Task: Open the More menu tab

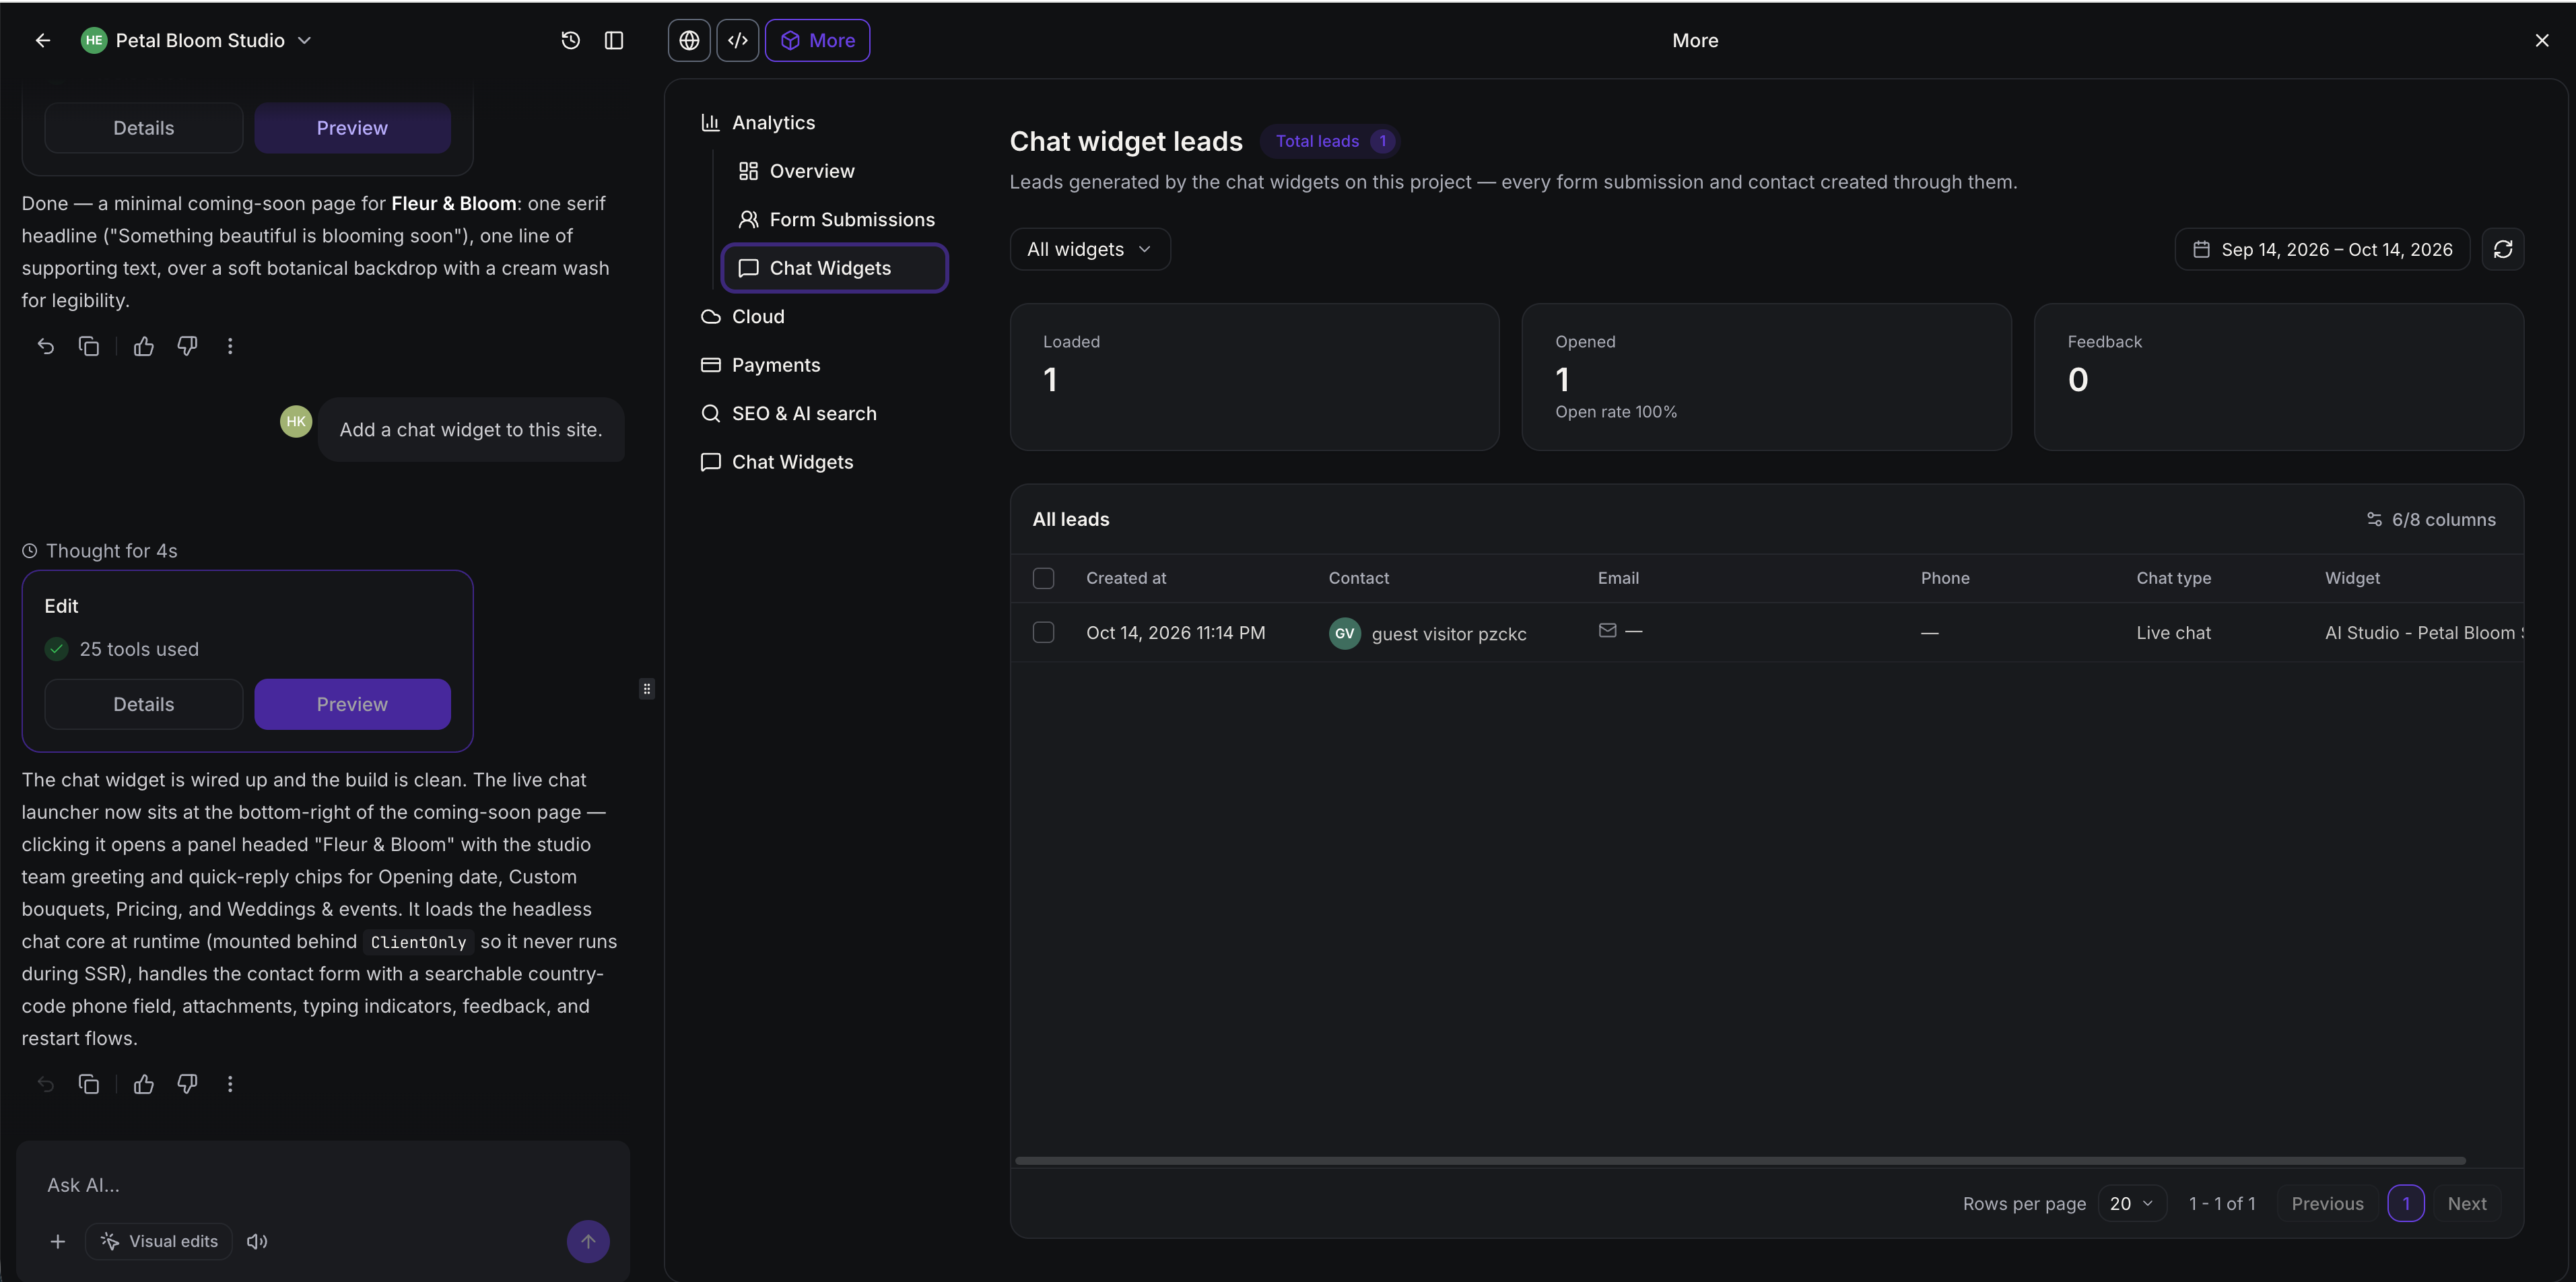Action: (x=817, y=40)
